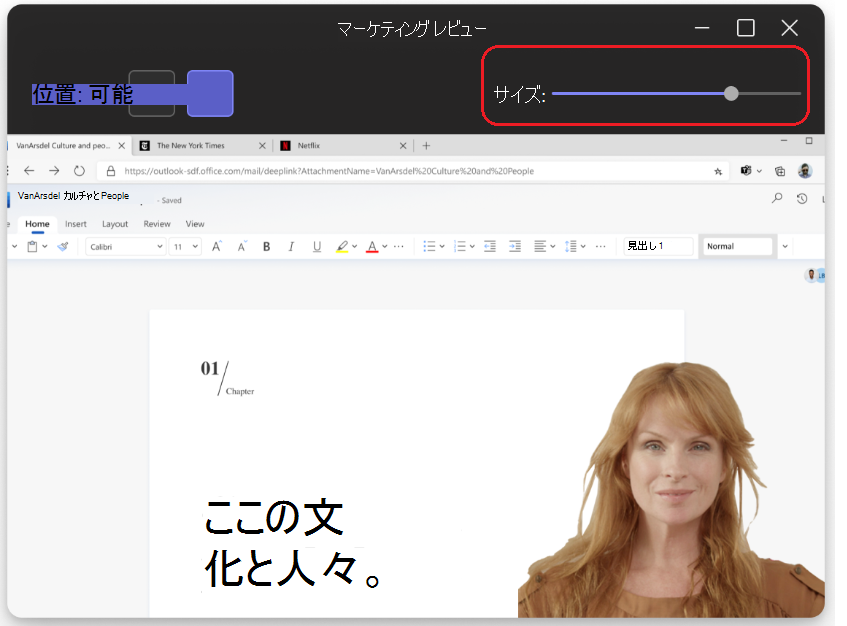Viewport: 847px width, 626px height.
Task: Expand the Paste options arrow
Action: pyautogui.click(x=45, y=246)
